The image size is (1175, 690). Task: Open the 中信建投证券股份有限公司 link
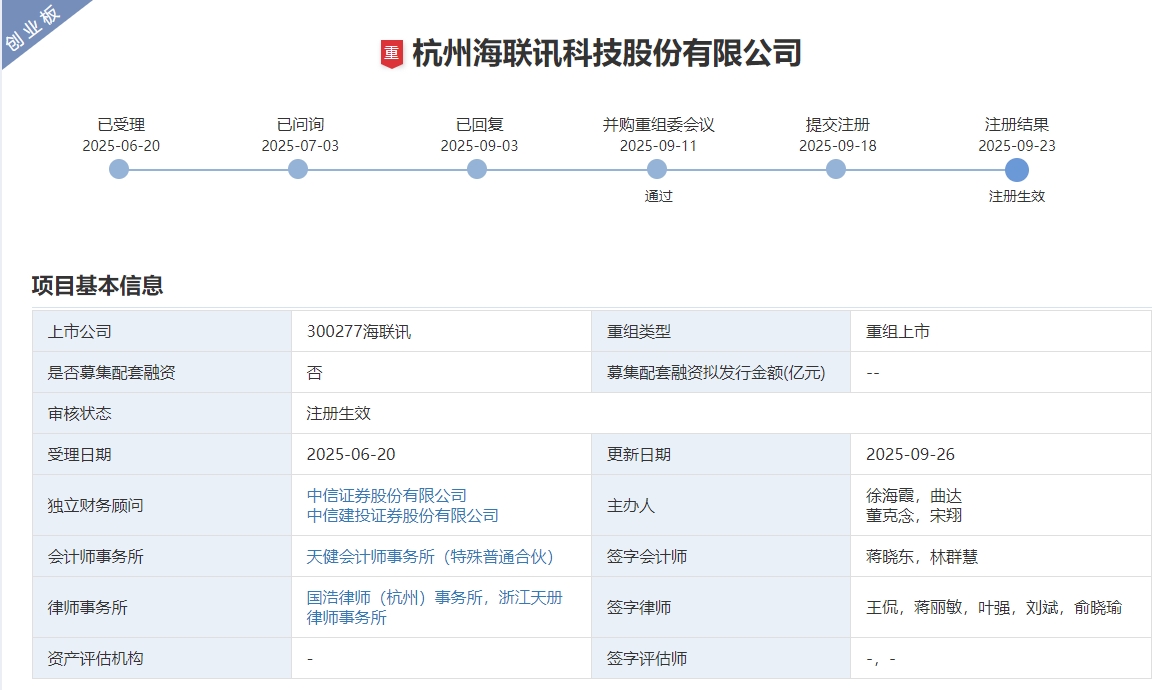(x=402, y=515)
